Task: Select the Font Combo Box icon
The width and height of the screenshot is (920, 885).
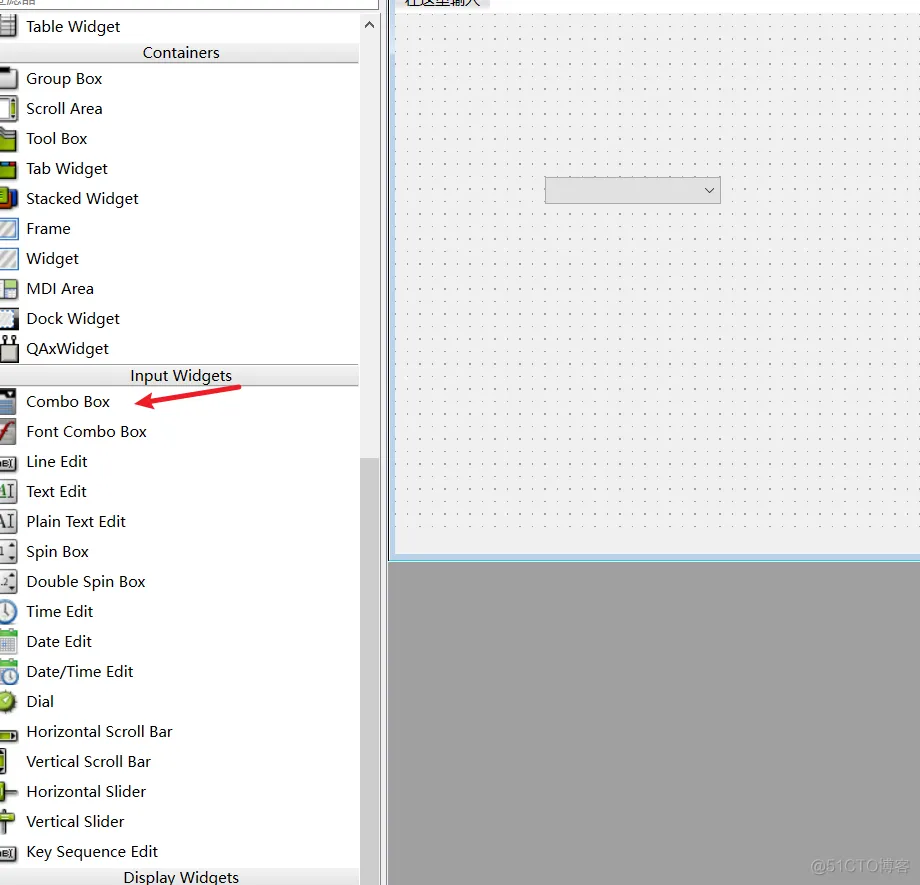Action: tap(8, 432)
